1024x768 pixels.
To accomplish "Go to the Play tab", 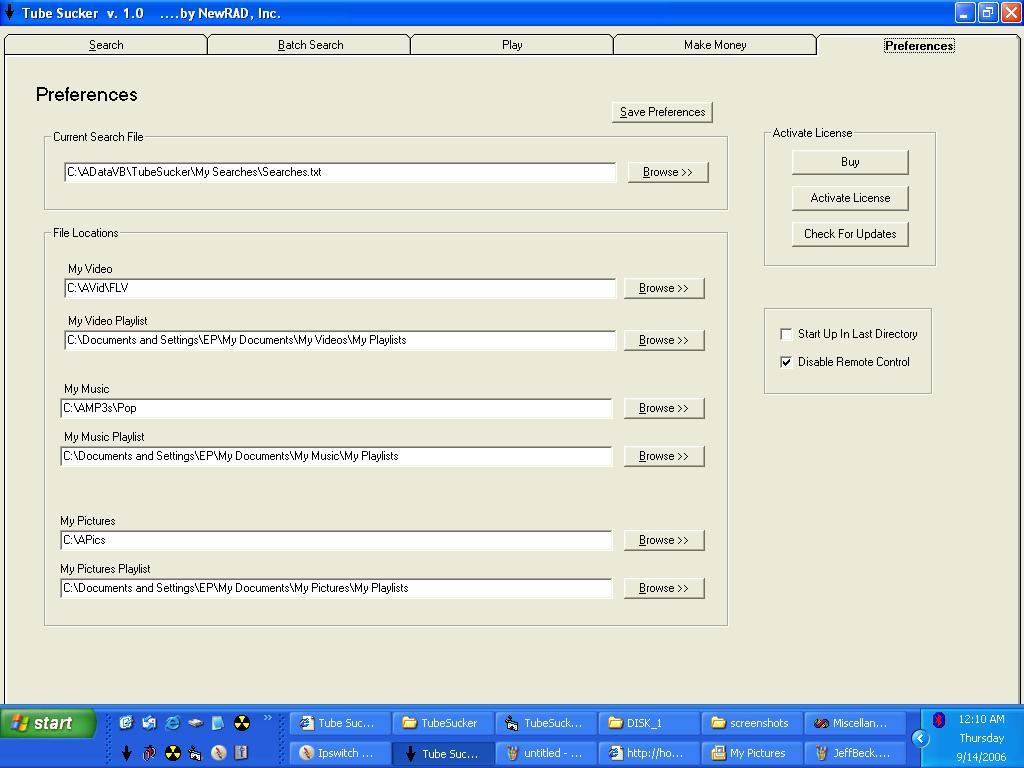I will [512, 45].
